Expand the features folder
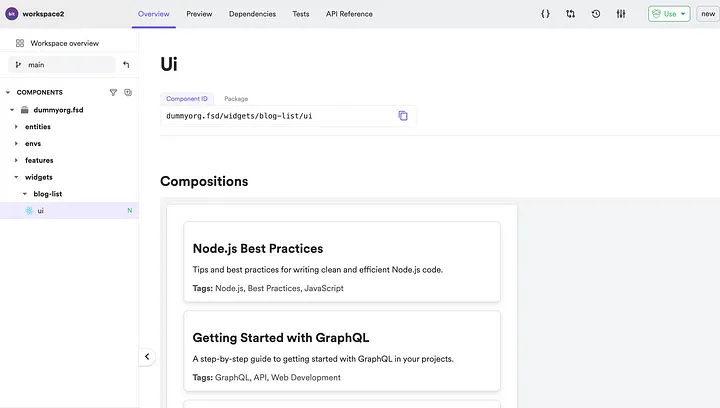 coord(39,160)
